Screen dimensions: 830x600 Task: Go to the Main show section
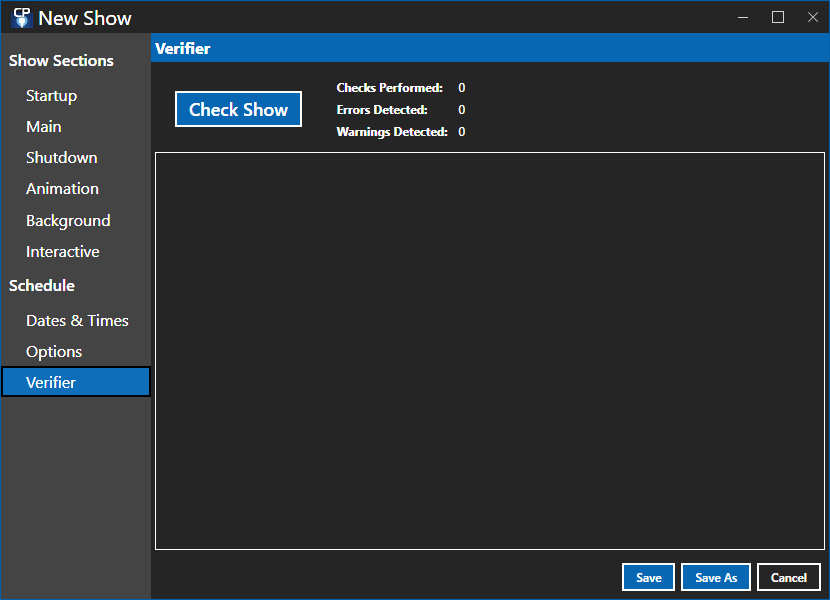(x=43, y=127)
